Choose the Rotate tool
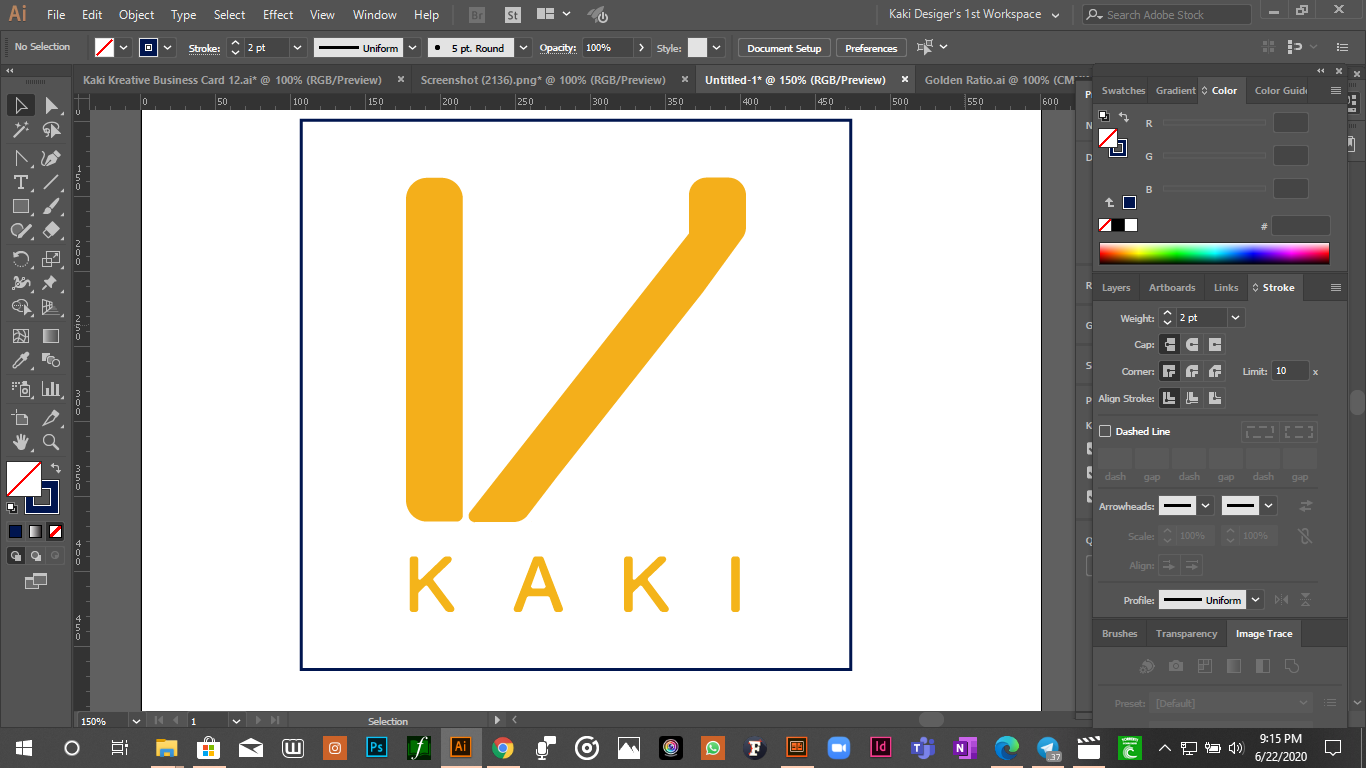Image resolution: width=1366 pixels, height=768 pixels. click(x=20, y=258)
